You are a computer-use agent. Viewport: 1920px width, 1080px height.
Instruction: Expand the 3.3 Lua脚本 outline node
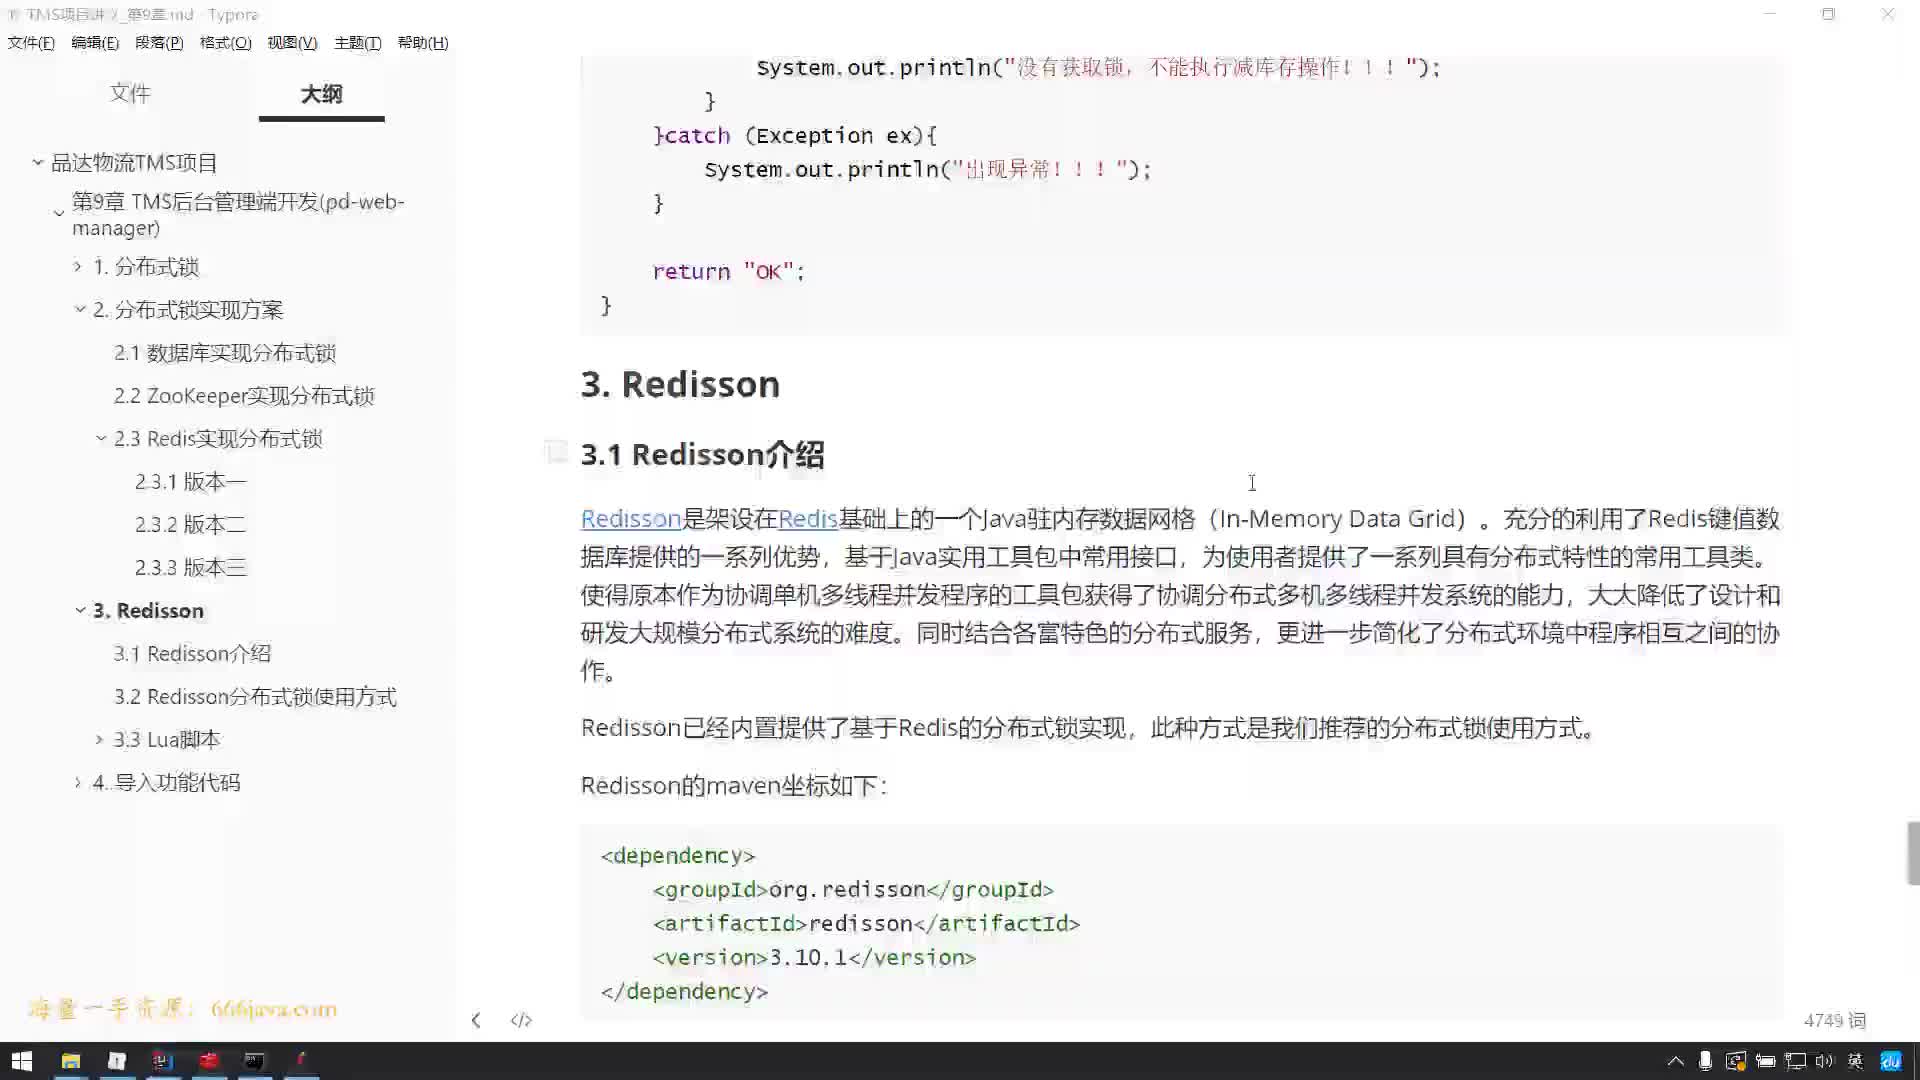pyautogui.click(x=99, y=739)
